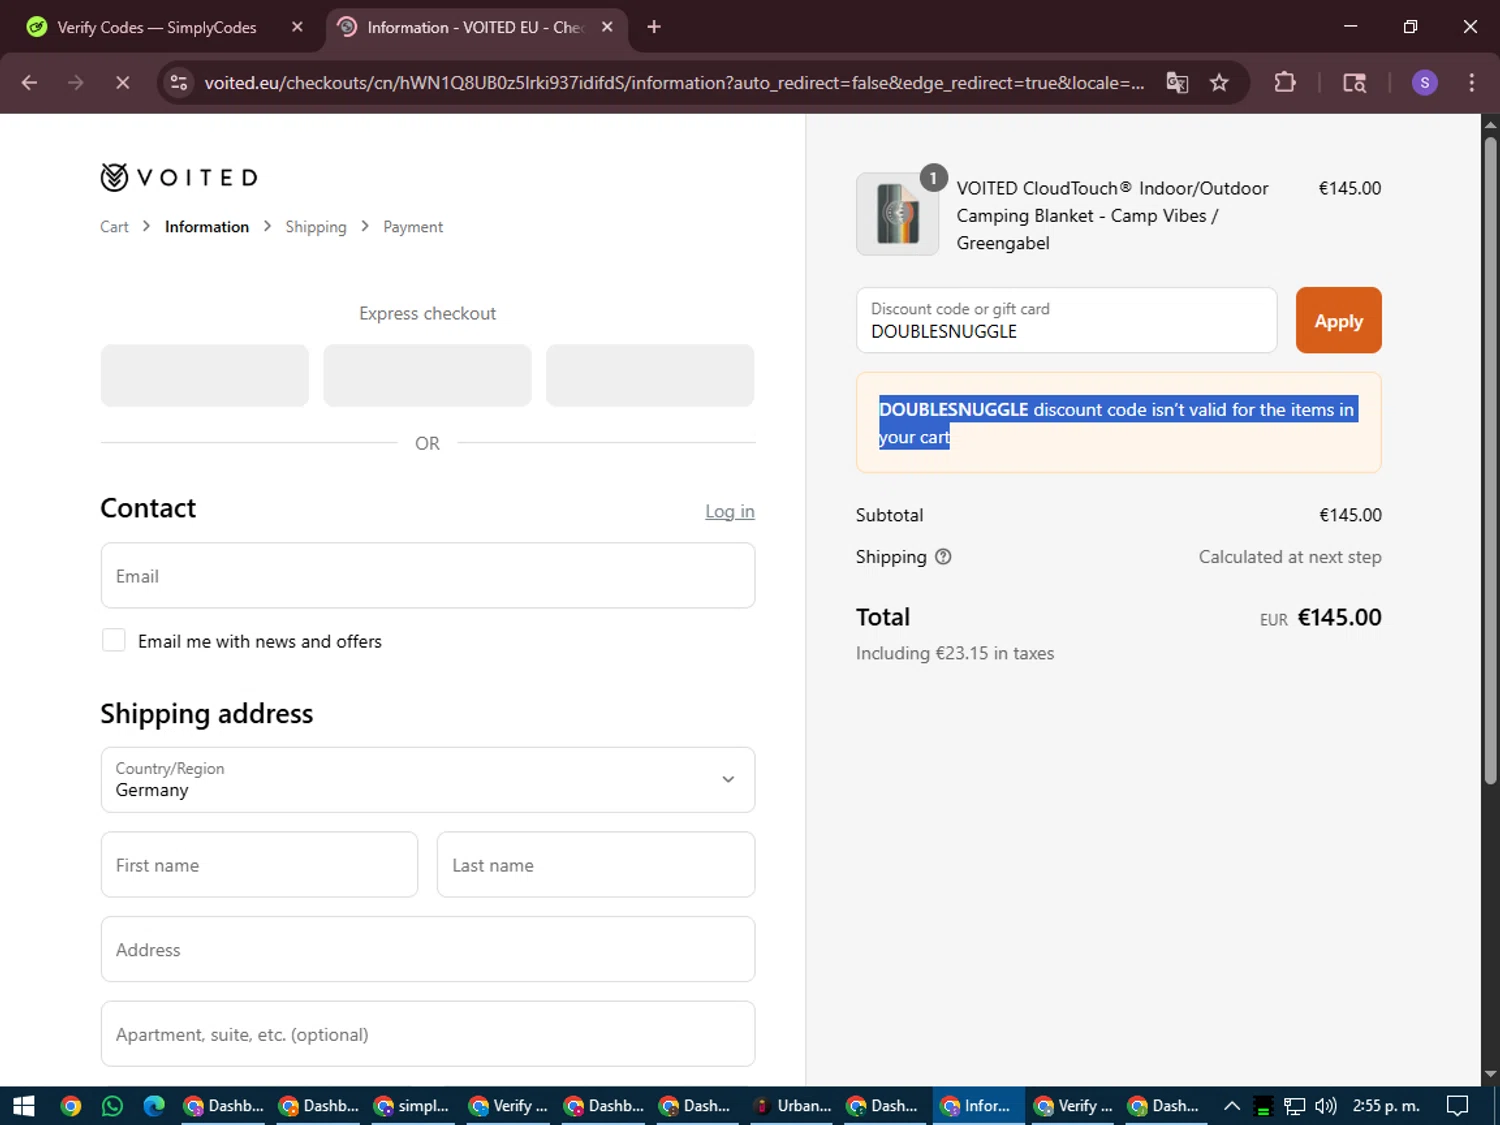Open the Chrome profile avatar S
This screenshot has height=1125, width=1500.
point(1424,83)
